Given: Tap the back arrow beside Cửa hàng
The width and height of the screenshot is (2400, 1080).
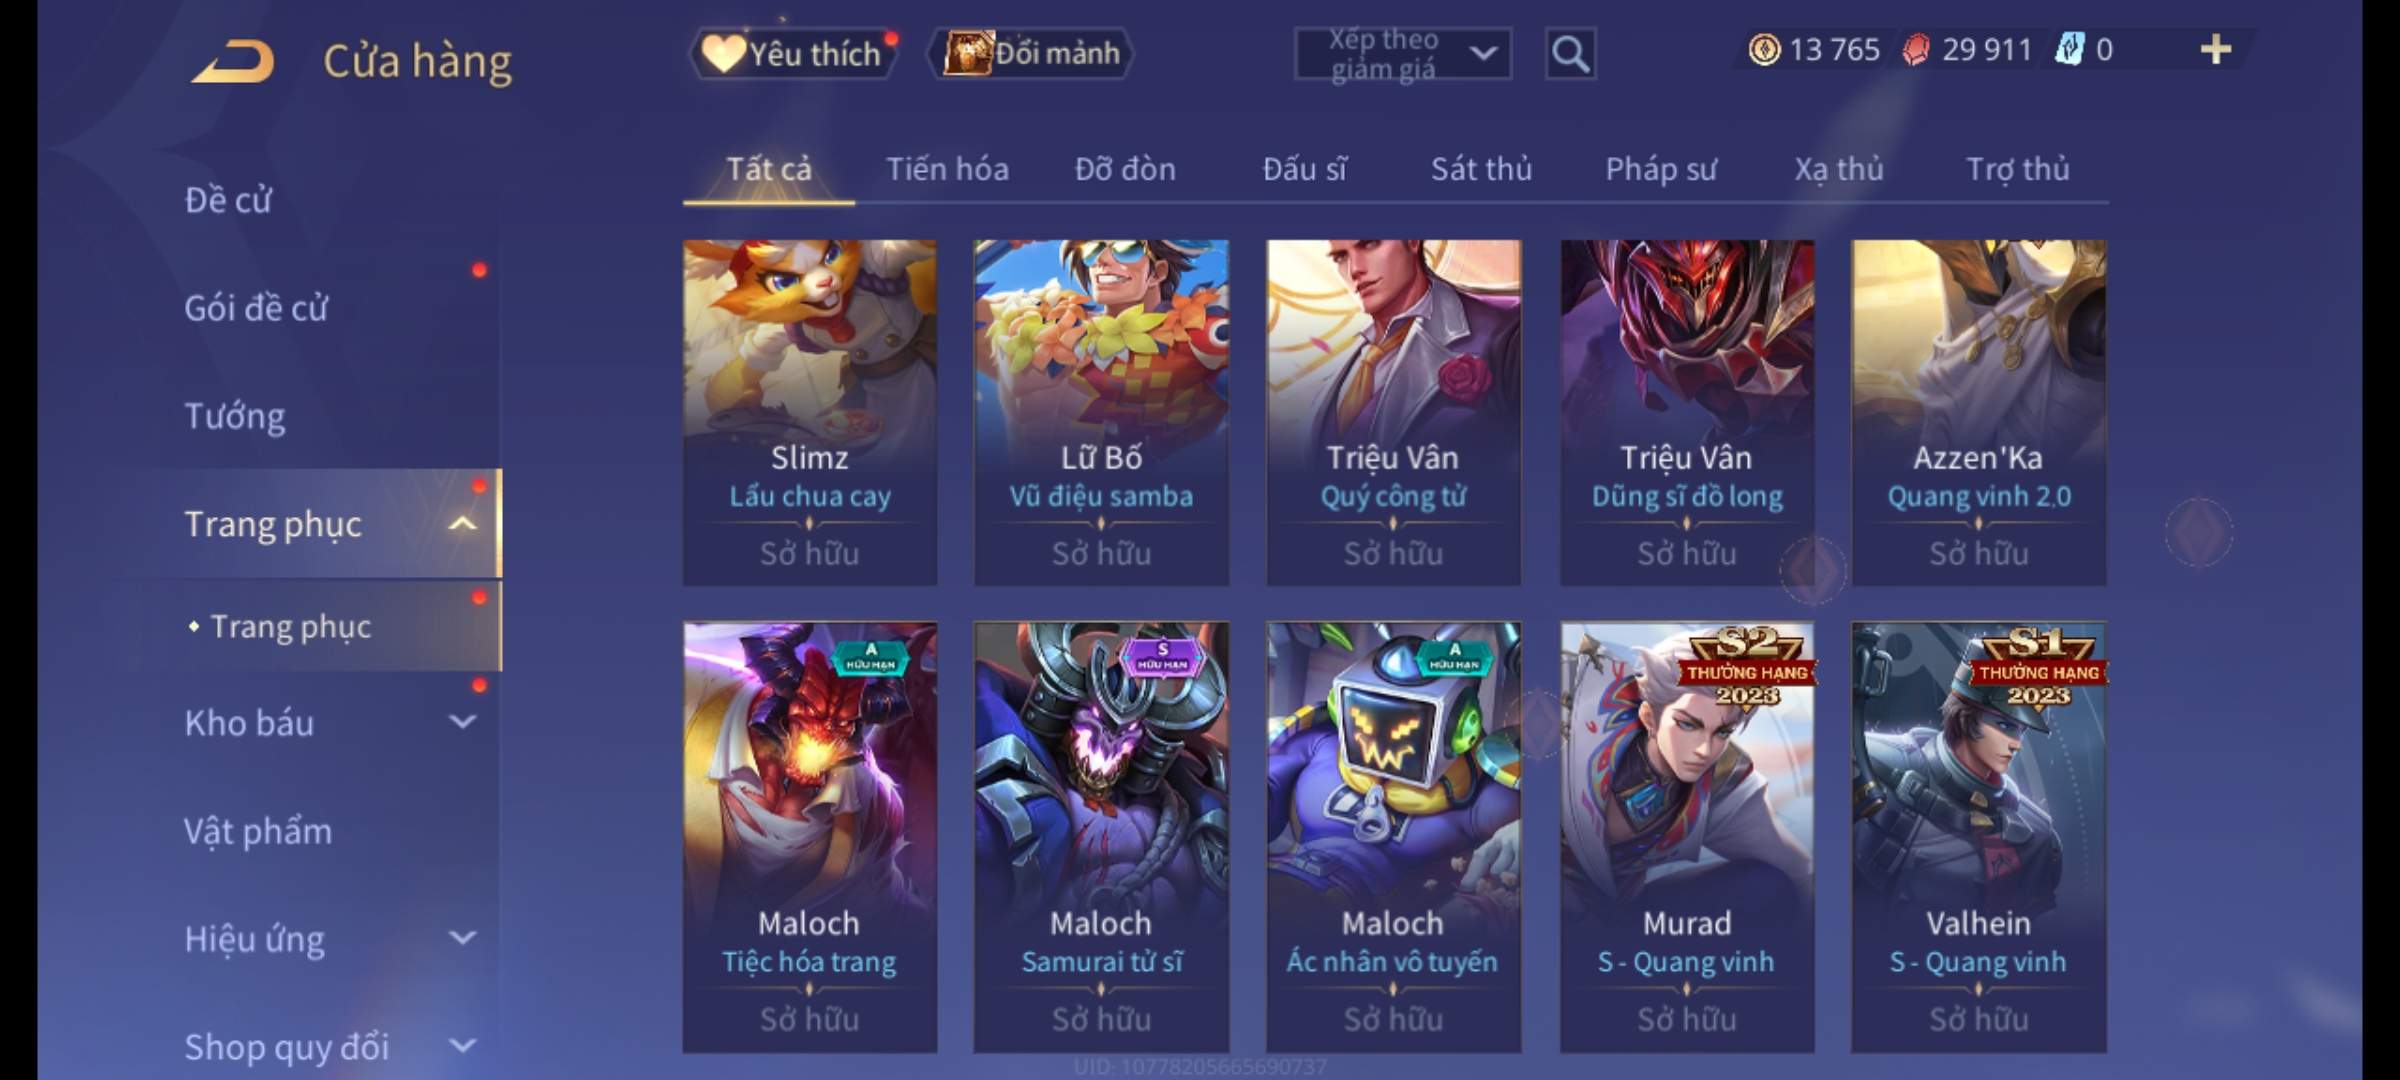Looking at the screenshot, I should [x=235, y=61].
